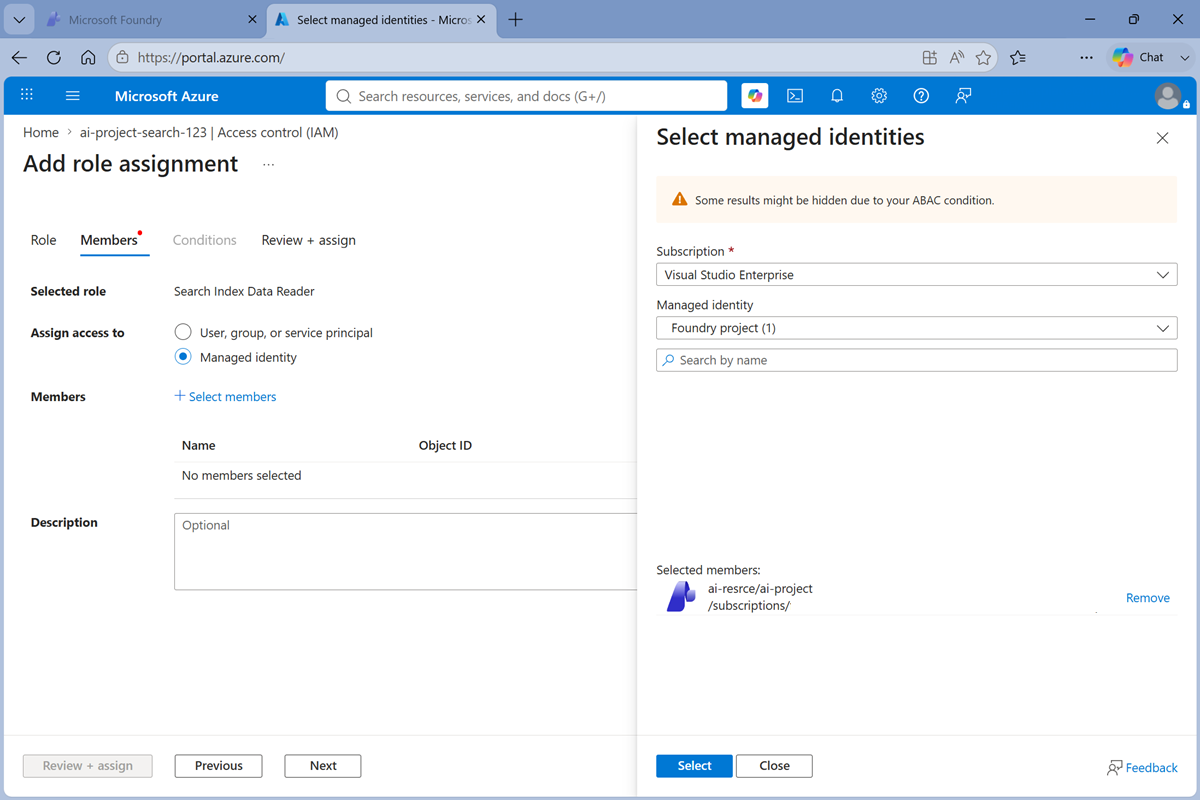Remove the selected ai-project member

click(x=1148, y=598)
